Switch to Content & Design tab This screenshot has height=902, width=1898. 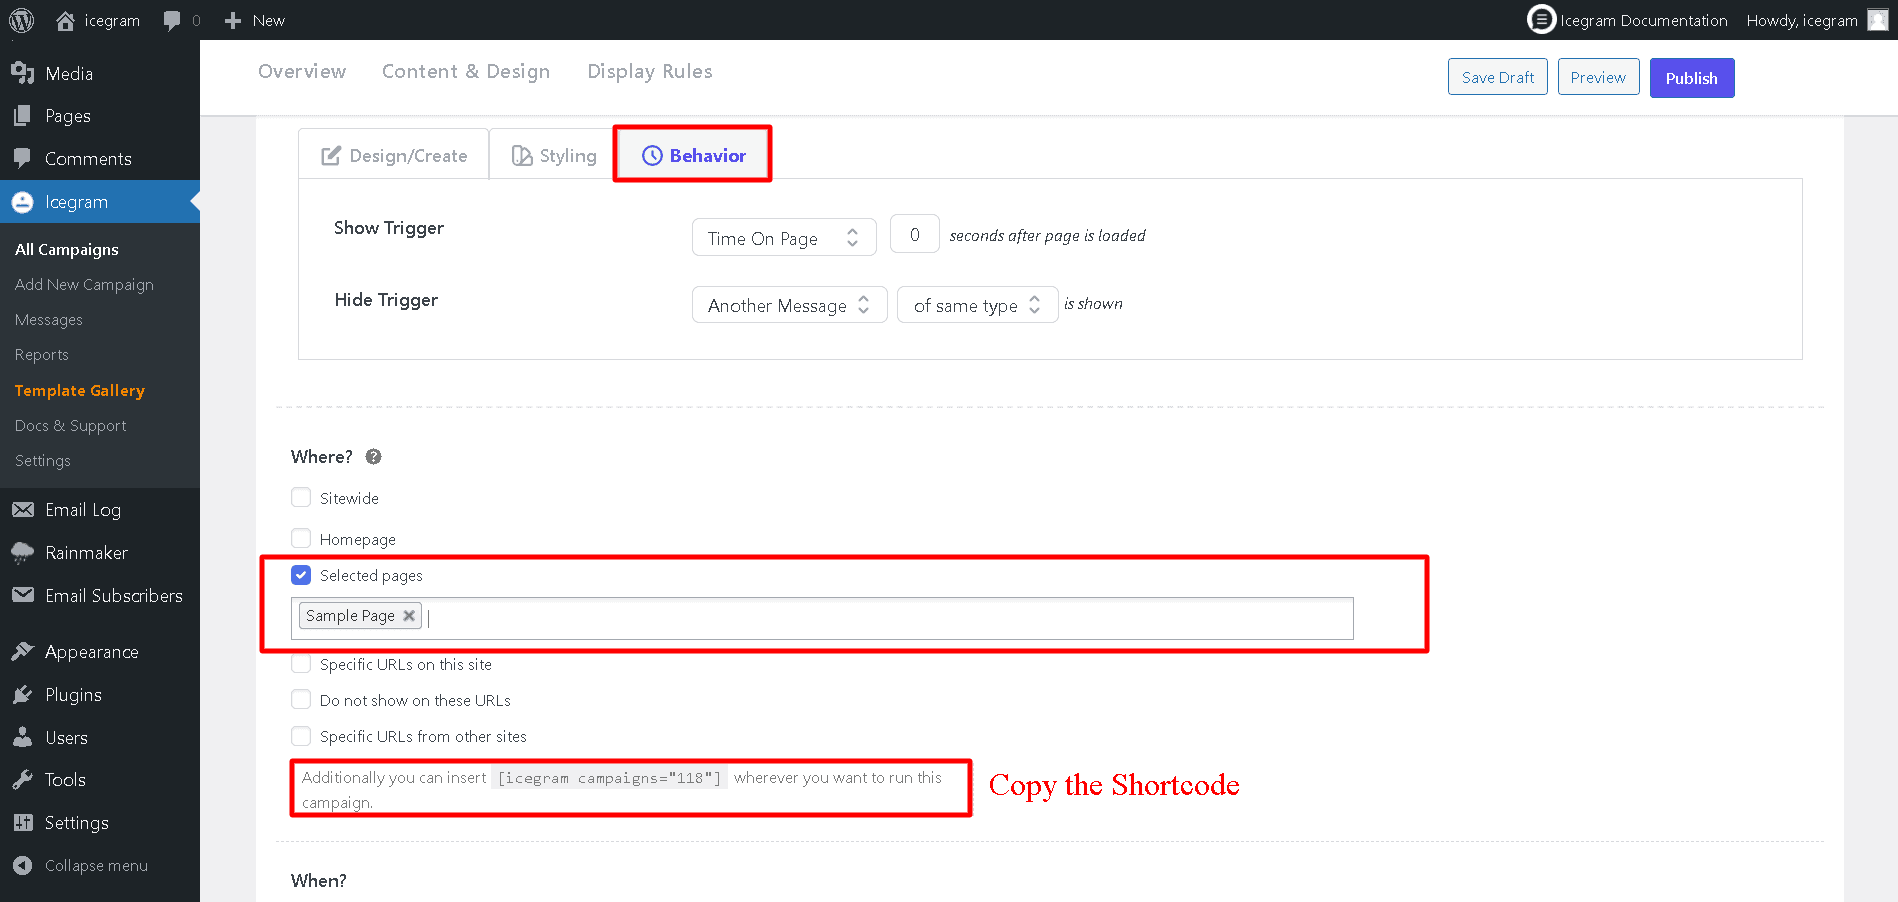coord(466,71)
